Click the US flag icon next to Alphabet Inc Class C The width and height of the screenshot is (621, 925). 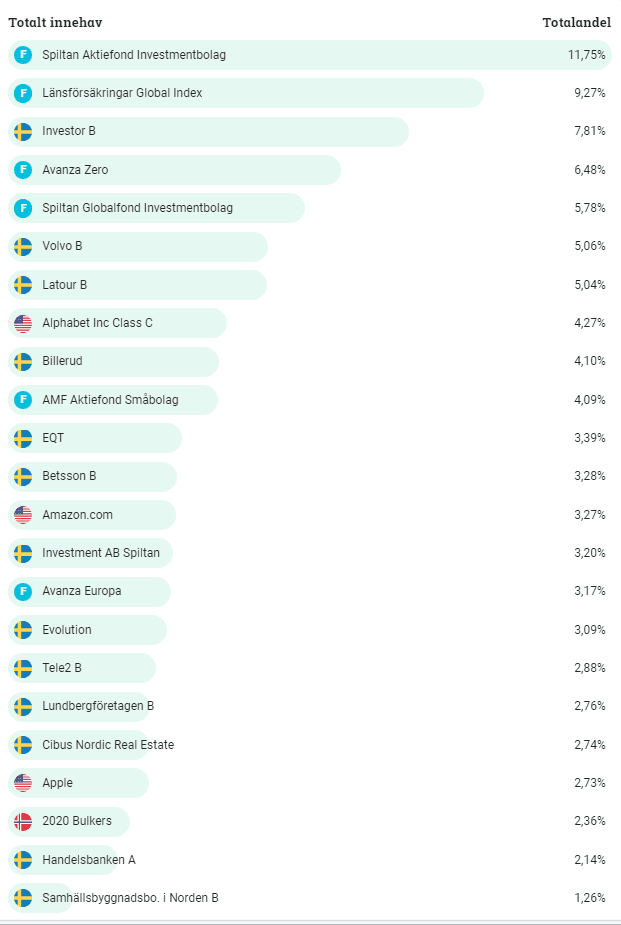[x=23, y=323]
